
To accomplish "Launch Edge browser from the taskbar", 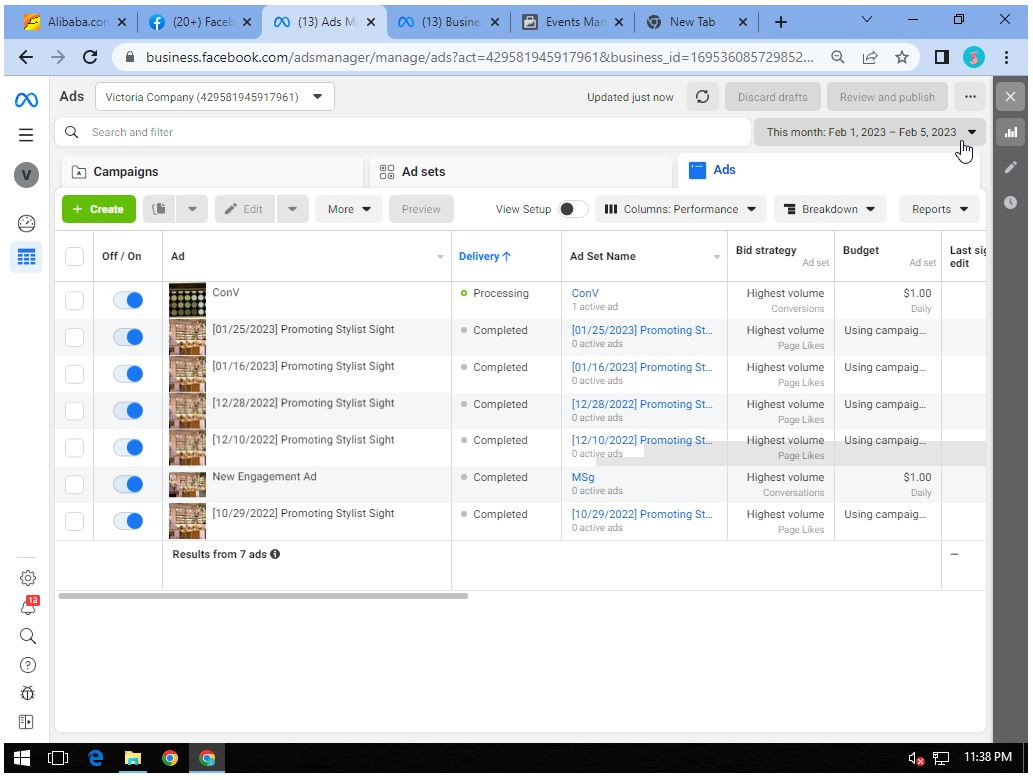I will (x=96, y=758).
